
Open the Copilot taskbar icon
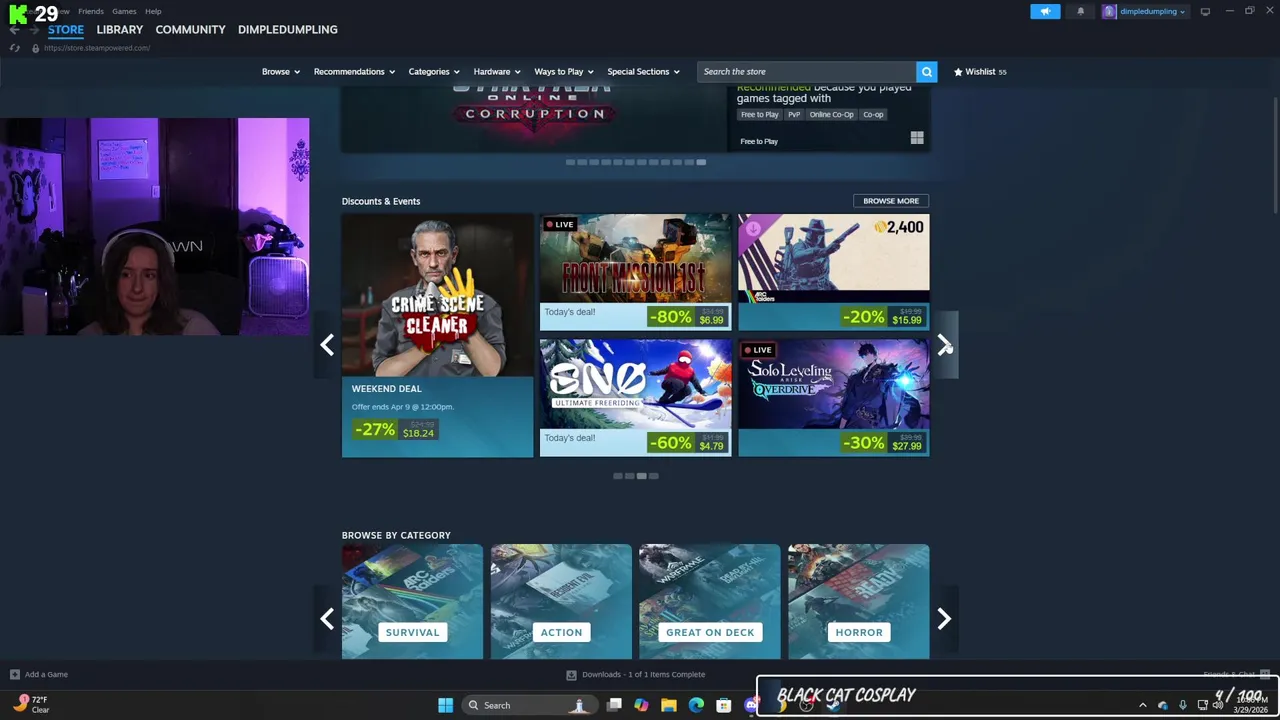pyautogui.click(x=641, y=705)
